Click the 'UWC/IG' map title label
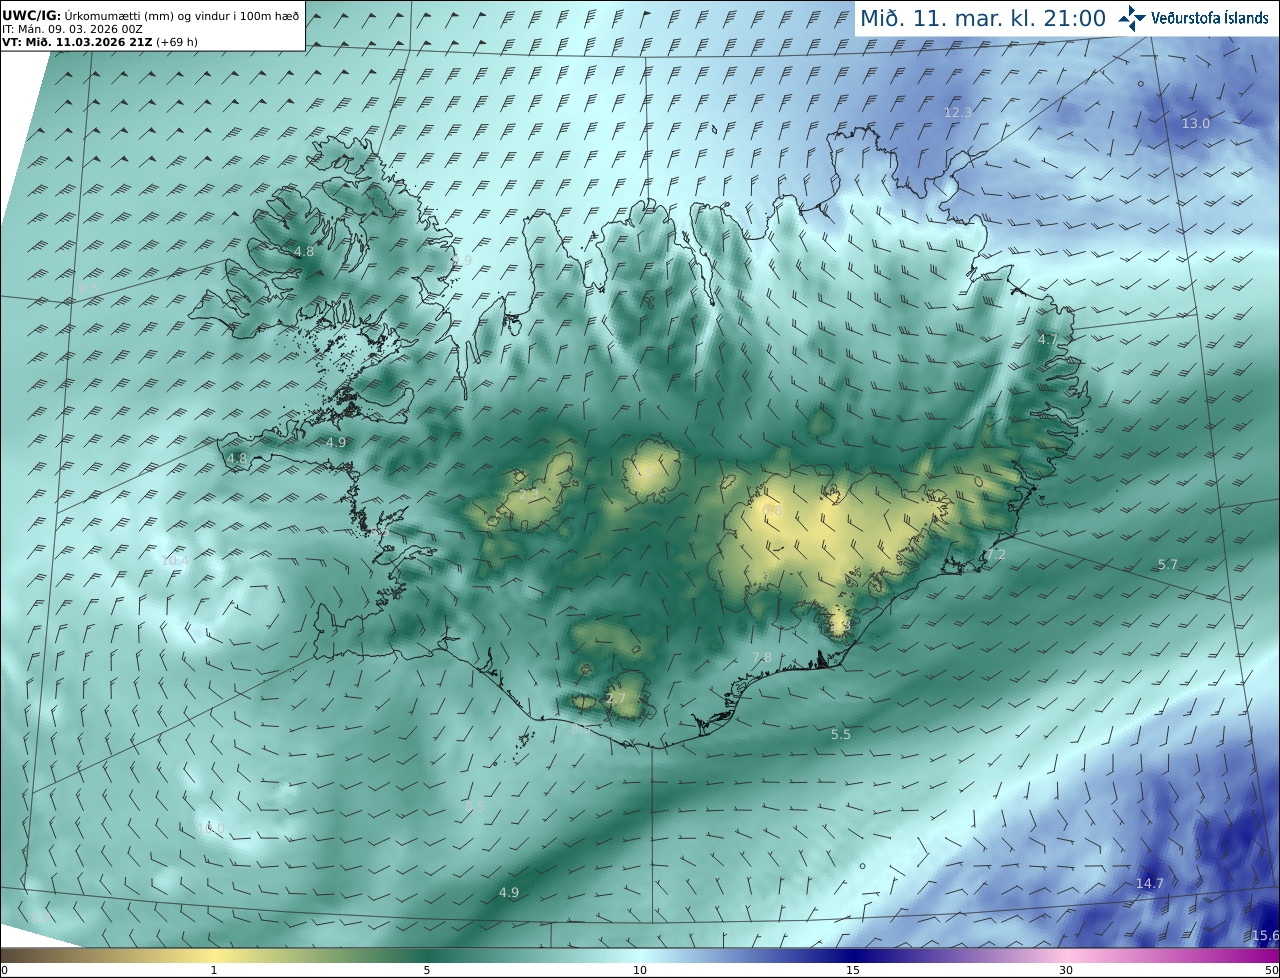This screenshot has height=978, width=1280. 31,16
